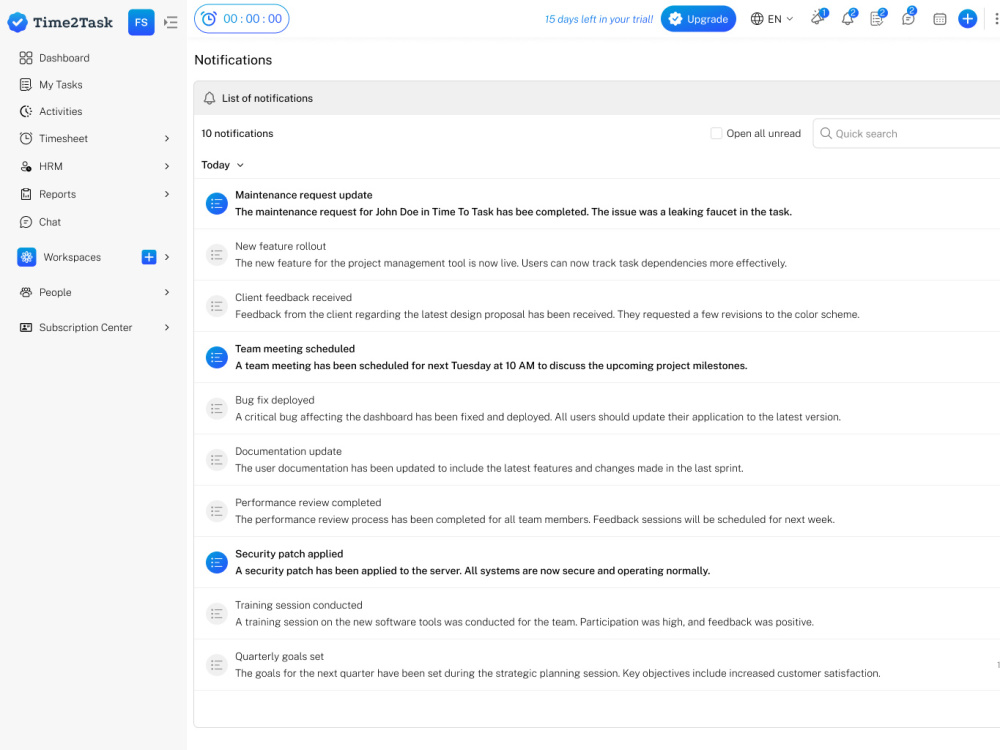Click the '15 days left in your trial!' text

coord(599,19)
